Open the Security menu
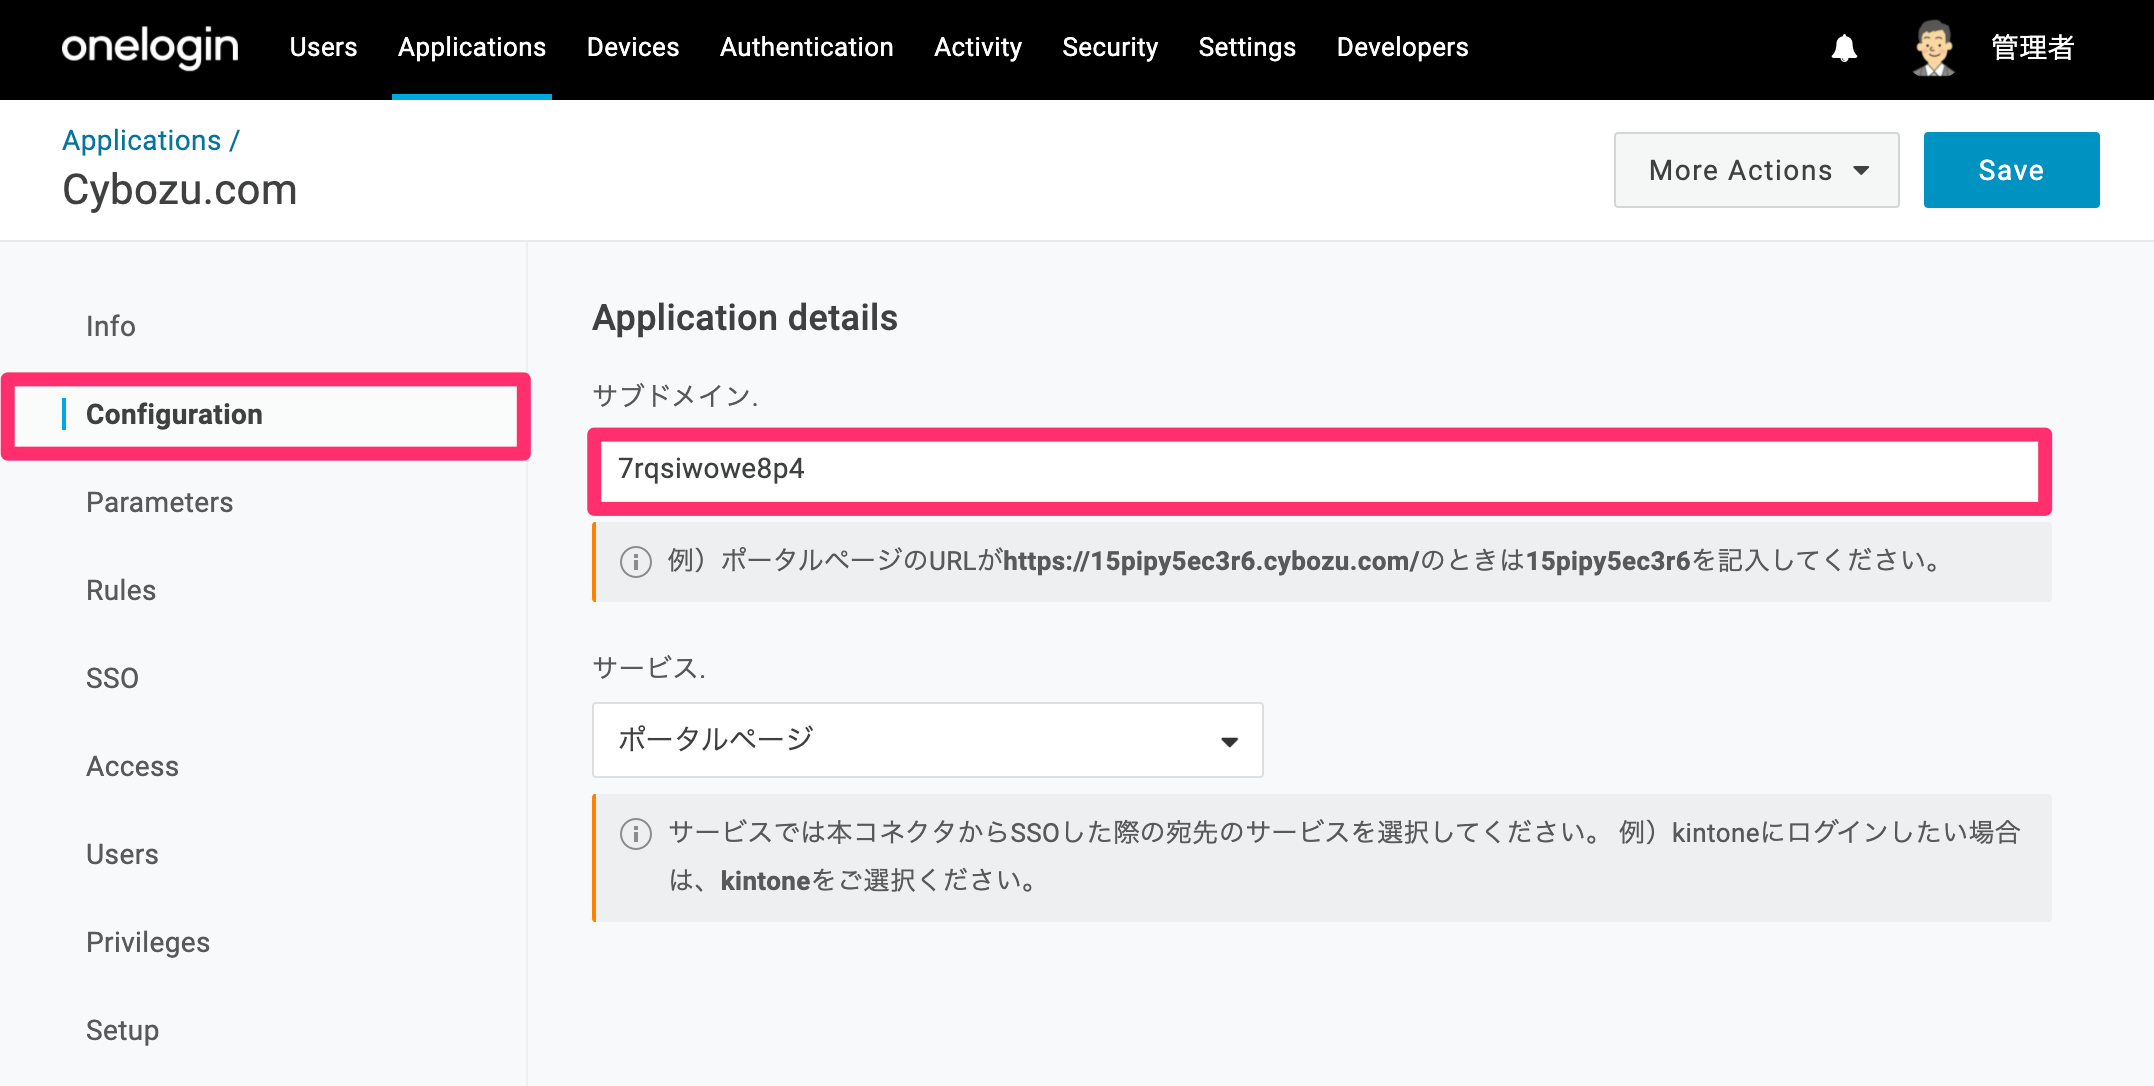2154x1086 pixels. click(x=1110, y=47)
